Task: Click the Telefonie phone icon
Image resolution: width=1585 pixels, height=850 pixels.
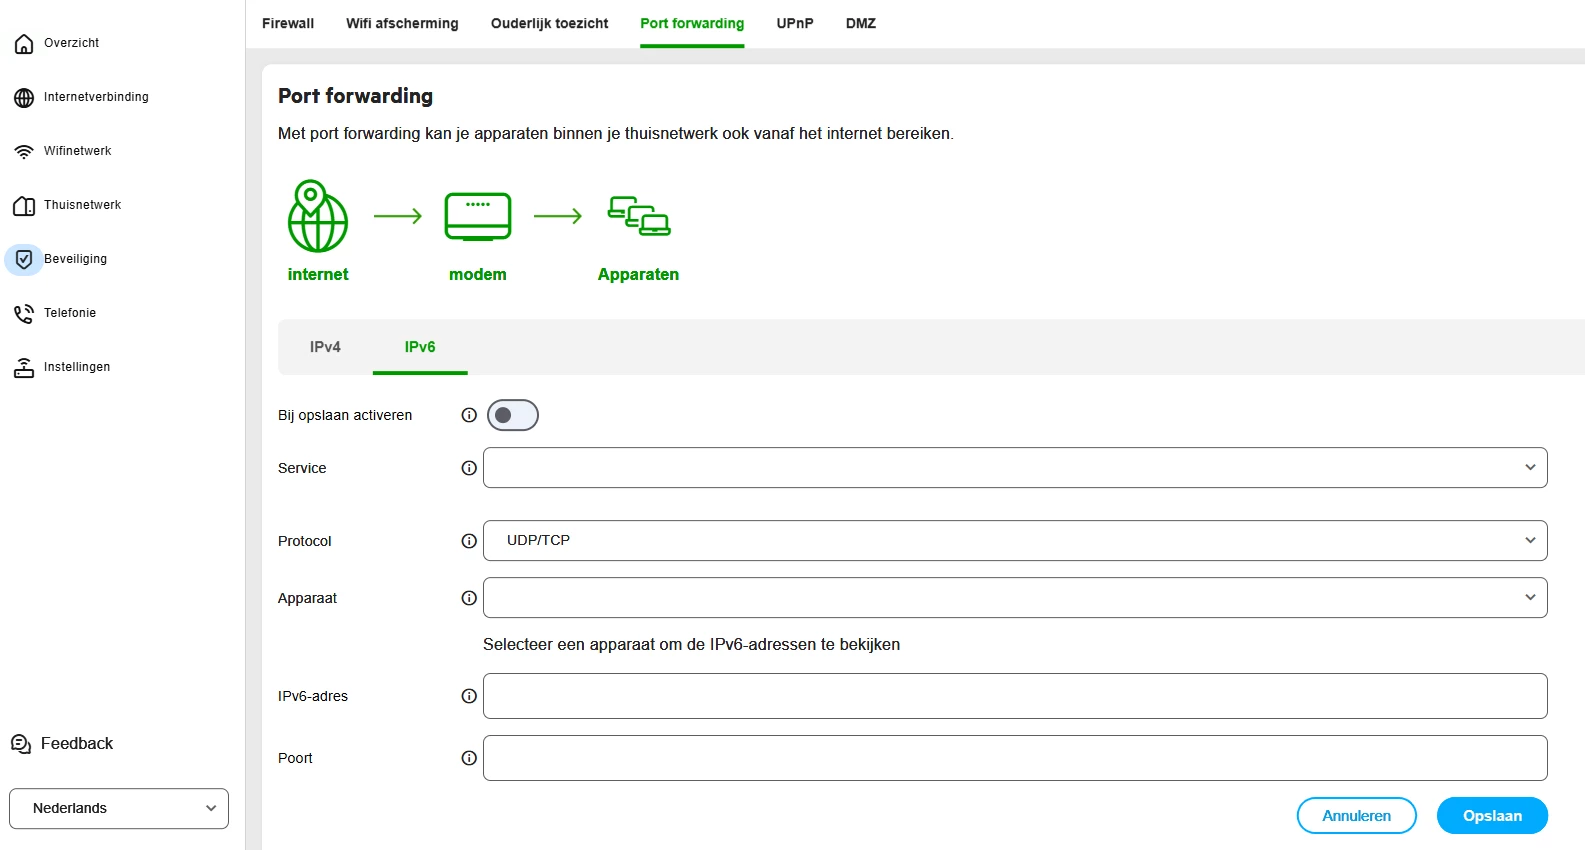Action: pyautogui.click(x=24, y=314)
